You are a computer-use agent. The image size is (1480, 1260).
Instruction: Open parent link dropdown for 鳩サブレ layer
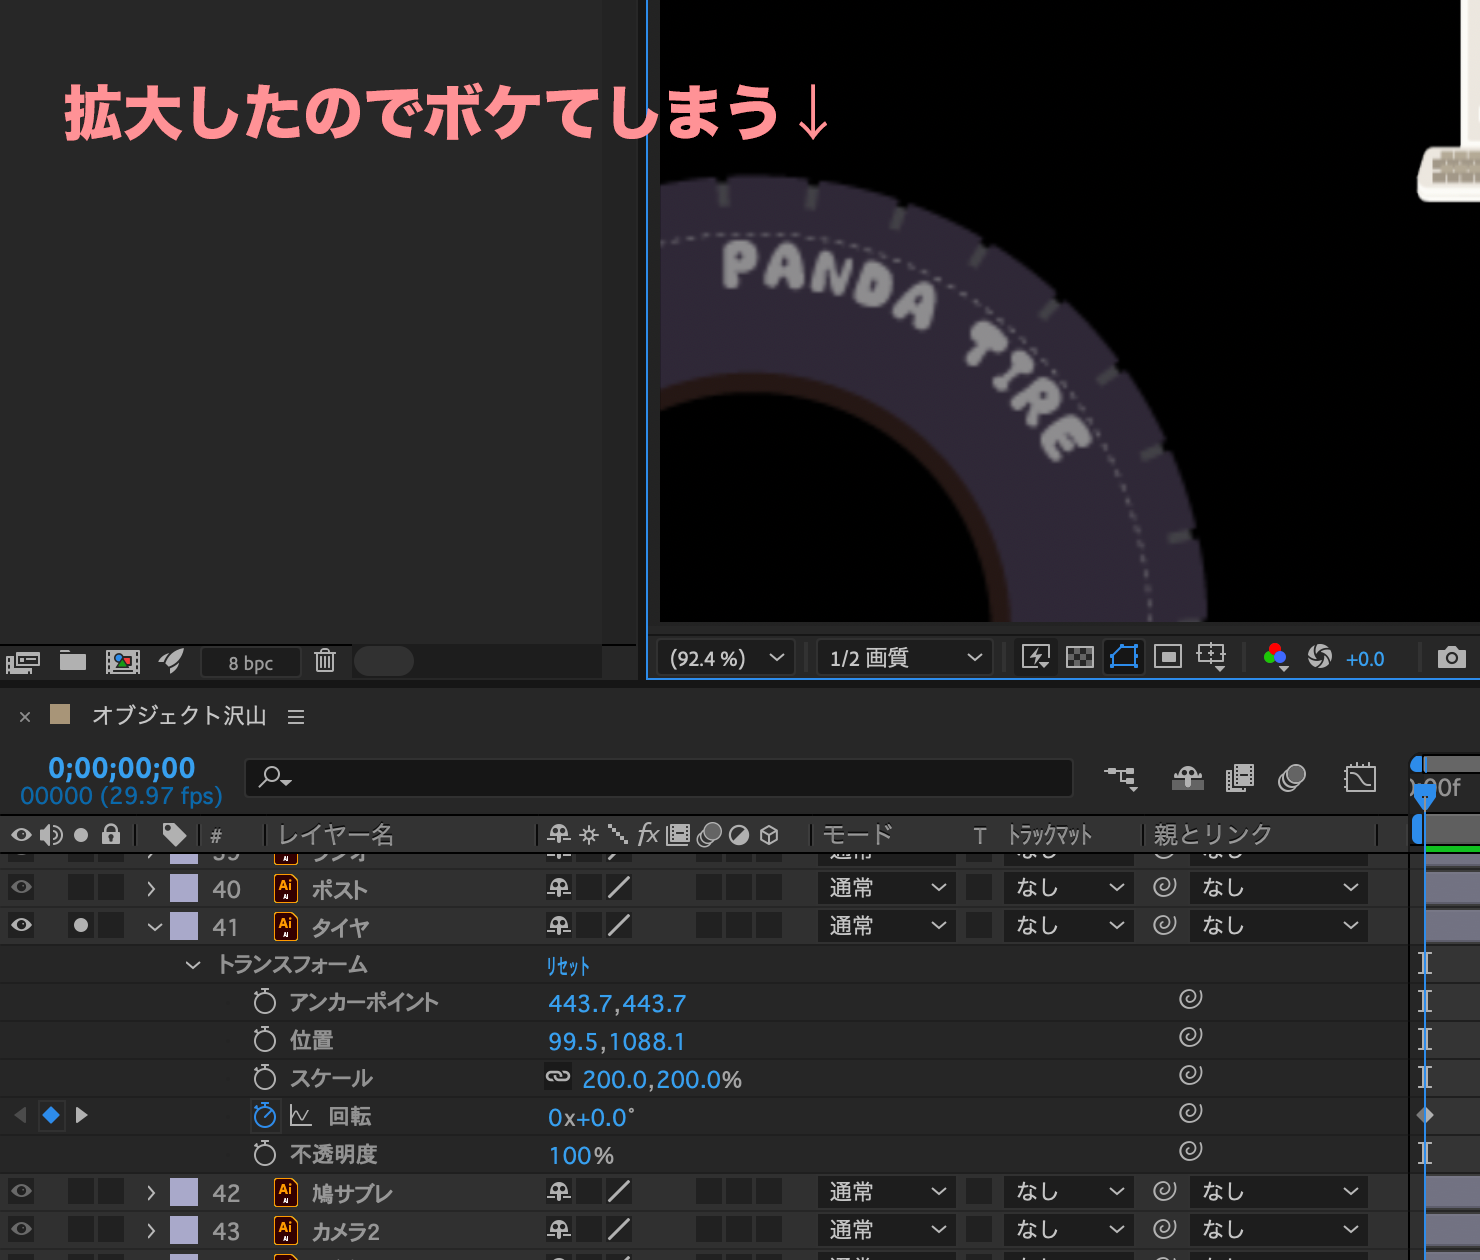point(1278,1192)
